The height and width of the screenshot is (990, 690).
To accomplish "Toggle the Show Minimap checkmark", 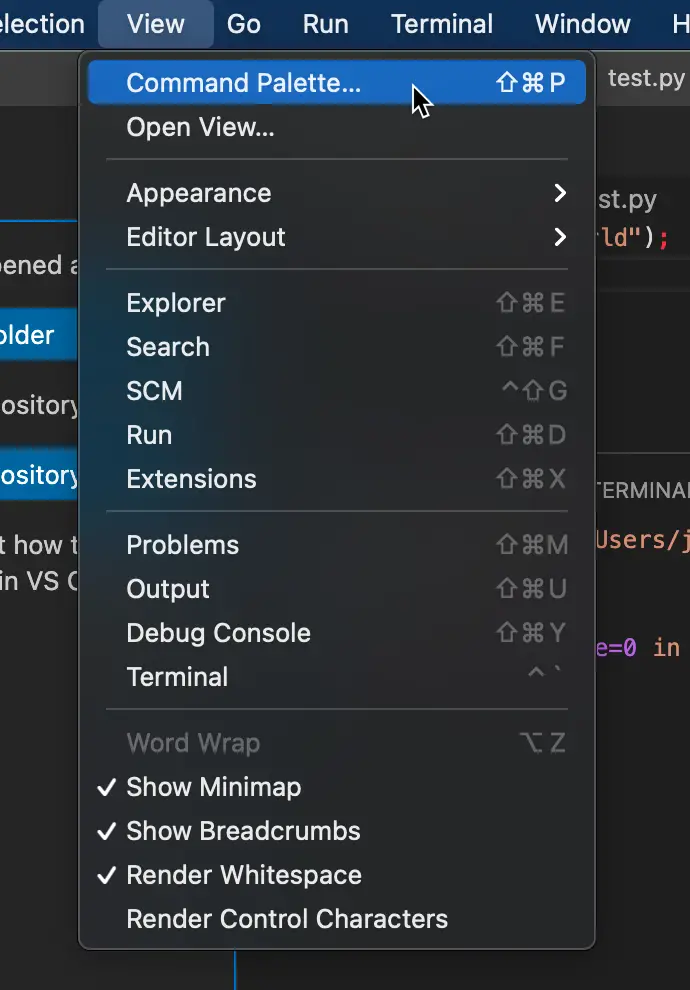I will point(336,787).
